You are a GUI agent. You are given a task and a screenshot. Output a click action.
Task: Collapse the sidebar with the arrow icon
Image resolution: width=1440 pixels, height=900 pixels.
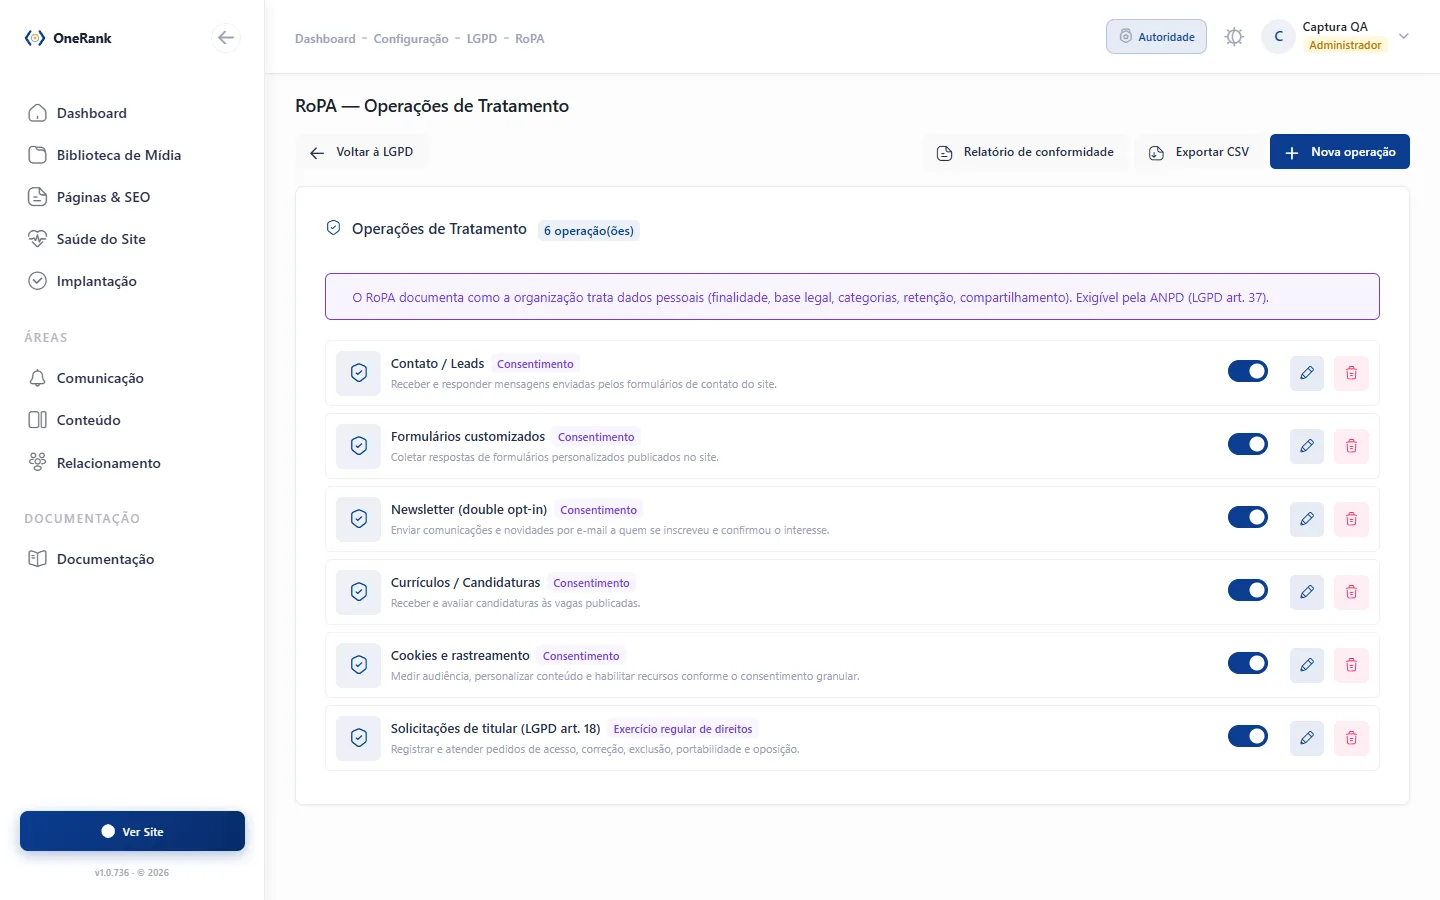[226, 38]
